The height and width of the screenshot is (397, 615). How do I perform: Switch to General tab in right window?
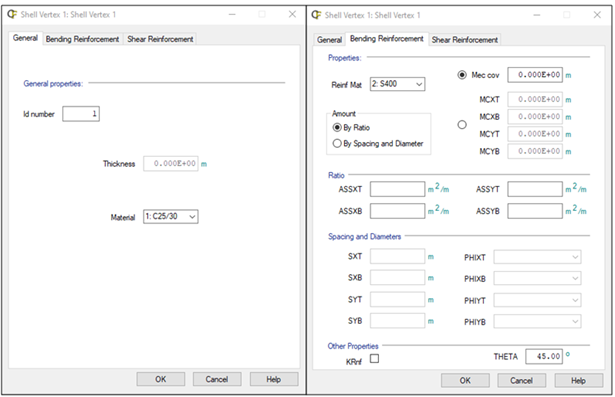click(x=329, y=40)
